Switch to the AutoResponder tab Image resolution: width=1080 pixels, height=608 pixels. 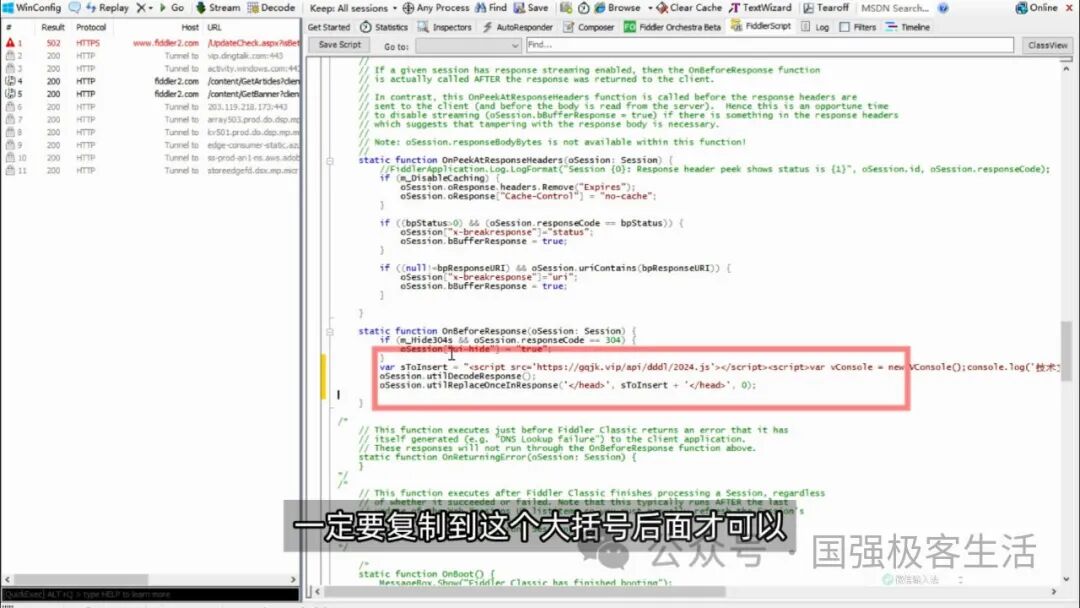click(x=517, y=28)
